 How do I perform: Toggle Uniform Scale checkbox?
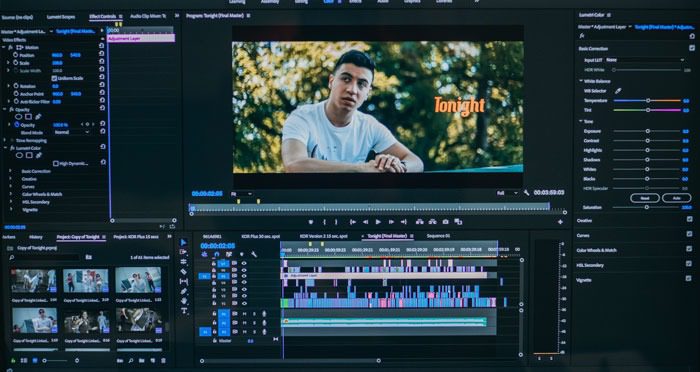click(54, 78)
